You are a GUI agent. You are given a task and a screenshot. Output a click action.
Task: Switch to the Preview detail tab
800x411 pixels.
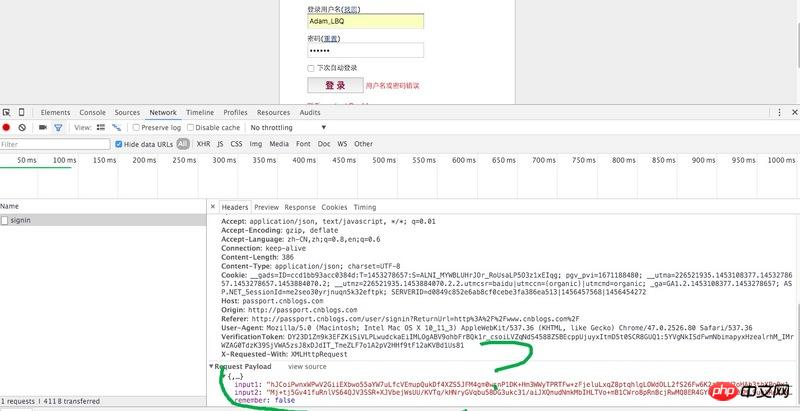pyautogui.click(x=266, y=207)
